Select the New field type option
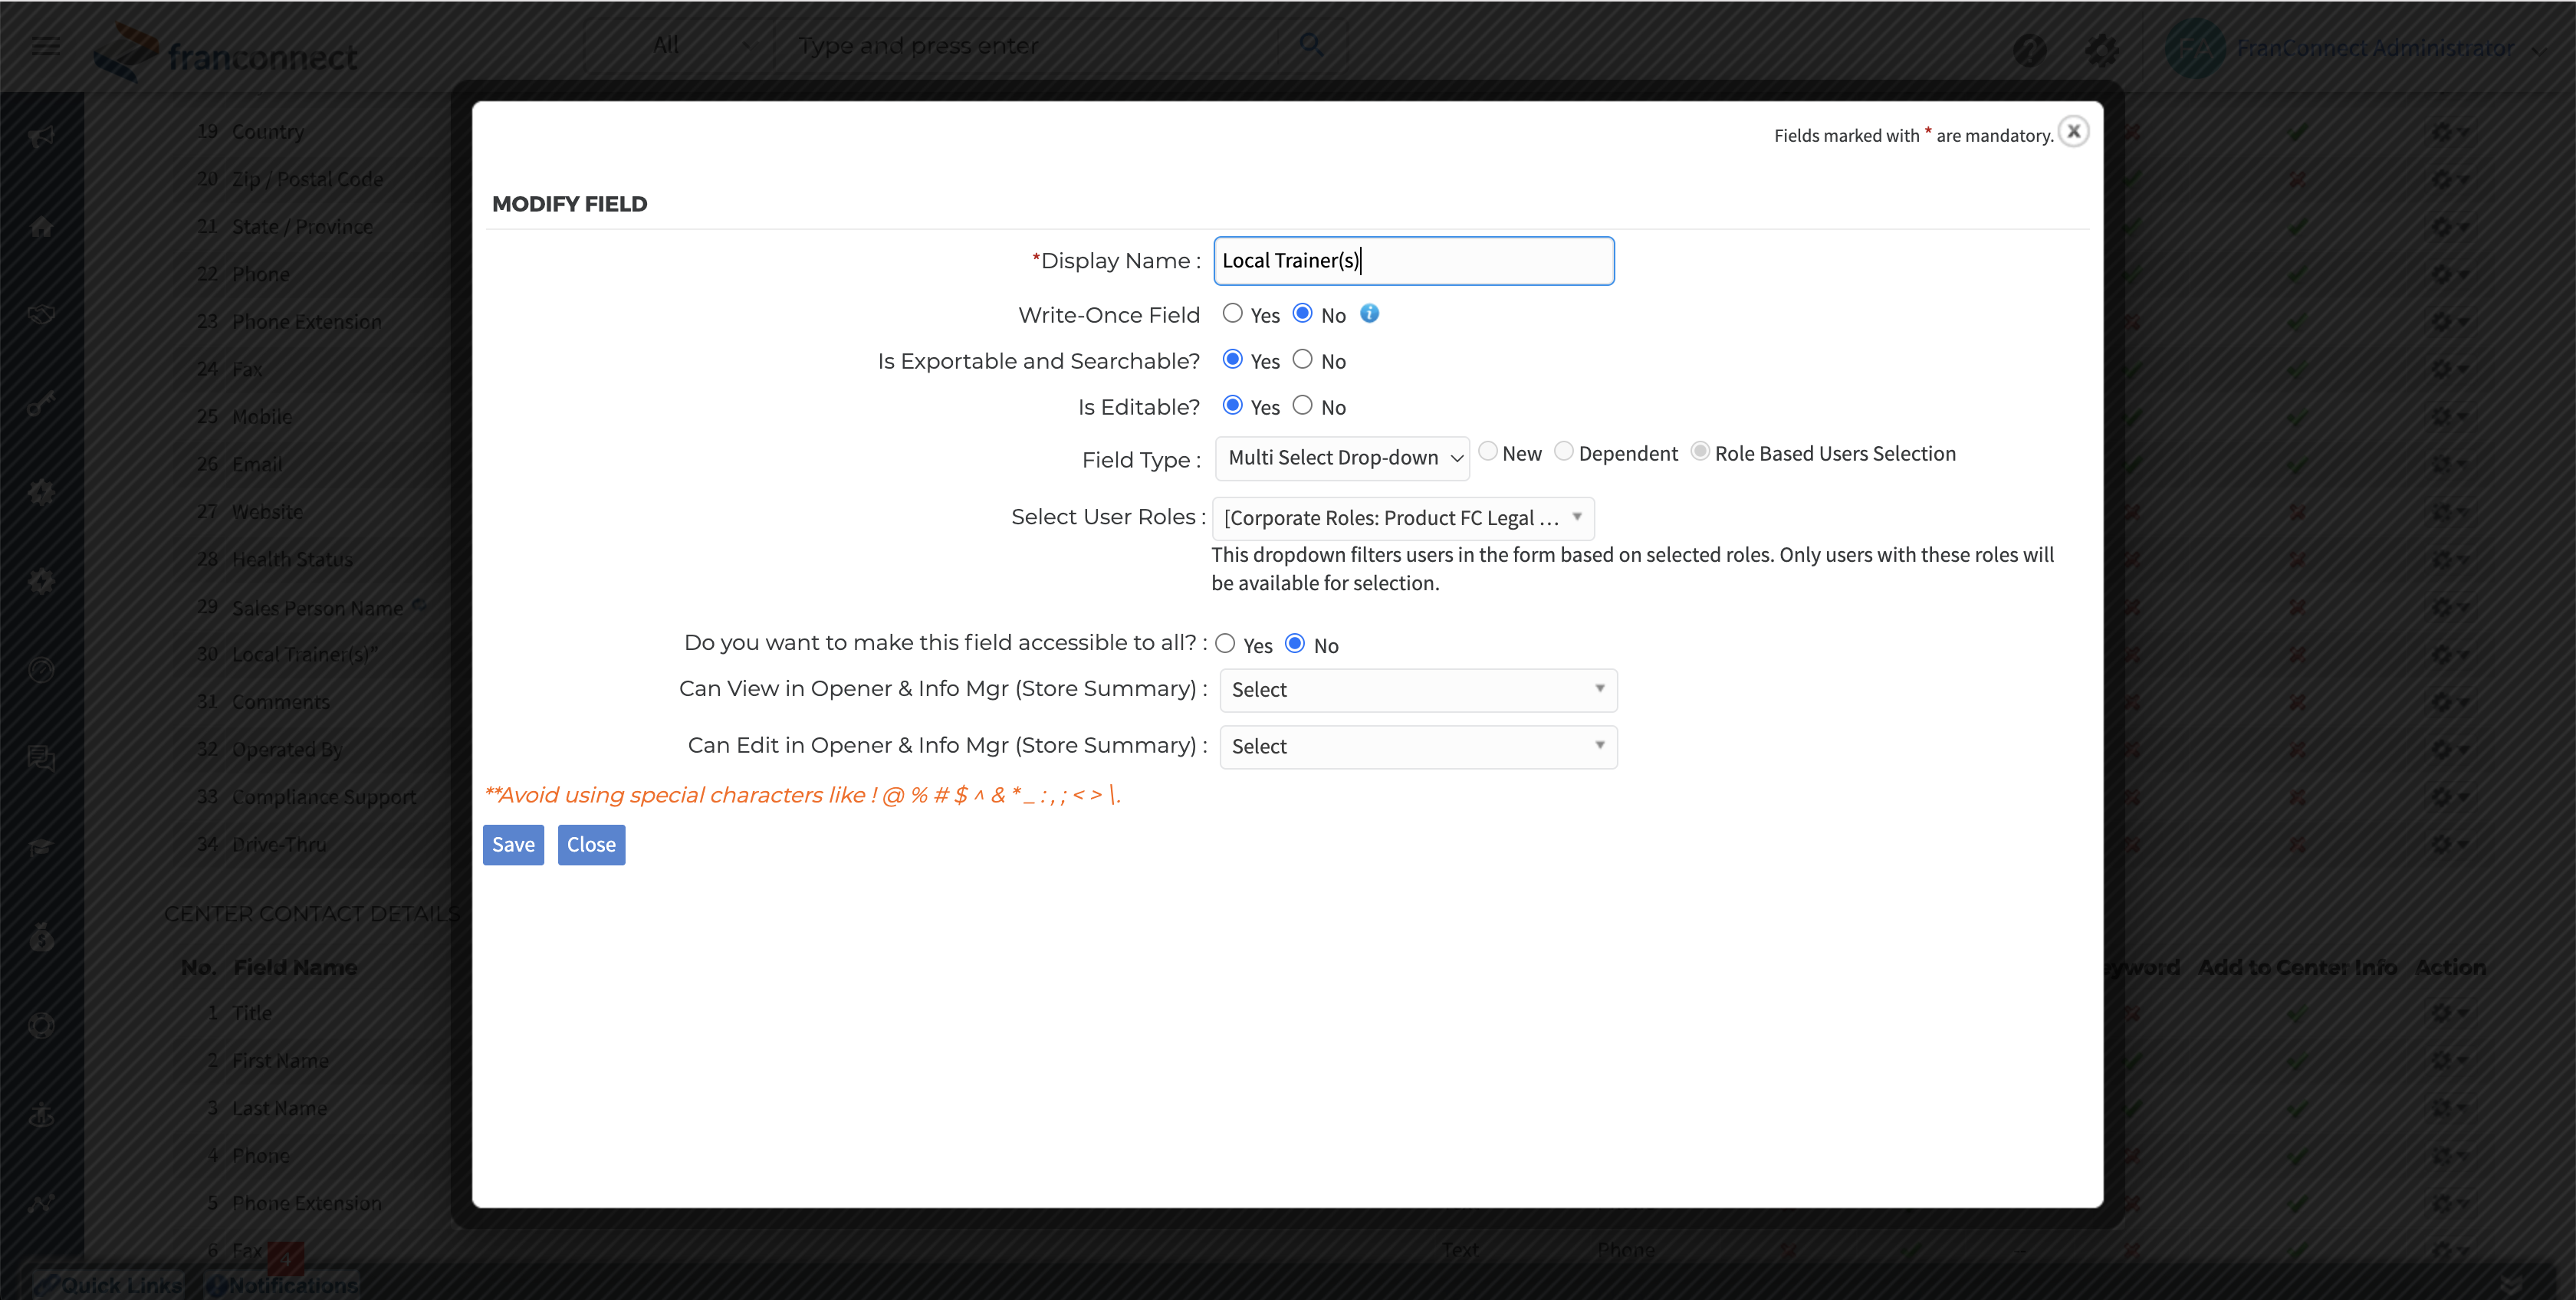 pyautogui.click(x=1488, y=452)
